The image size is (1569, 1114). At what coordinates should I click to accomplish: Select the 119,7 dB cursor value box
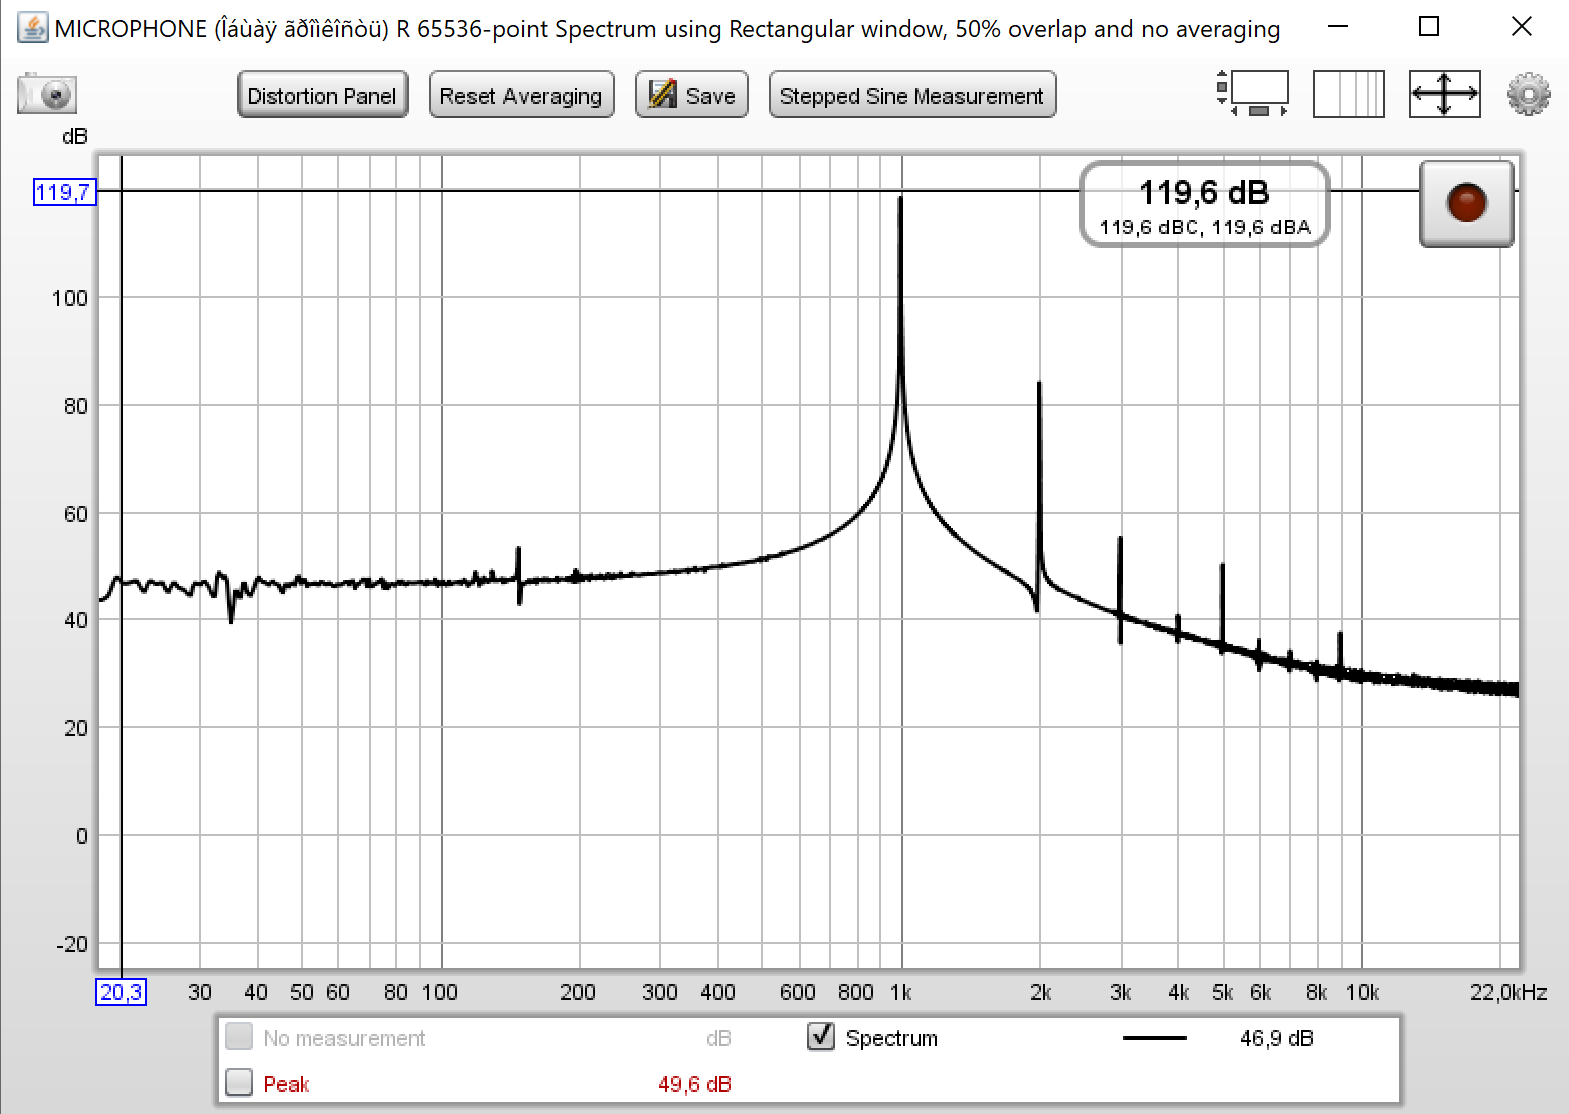tap(65, 192)
